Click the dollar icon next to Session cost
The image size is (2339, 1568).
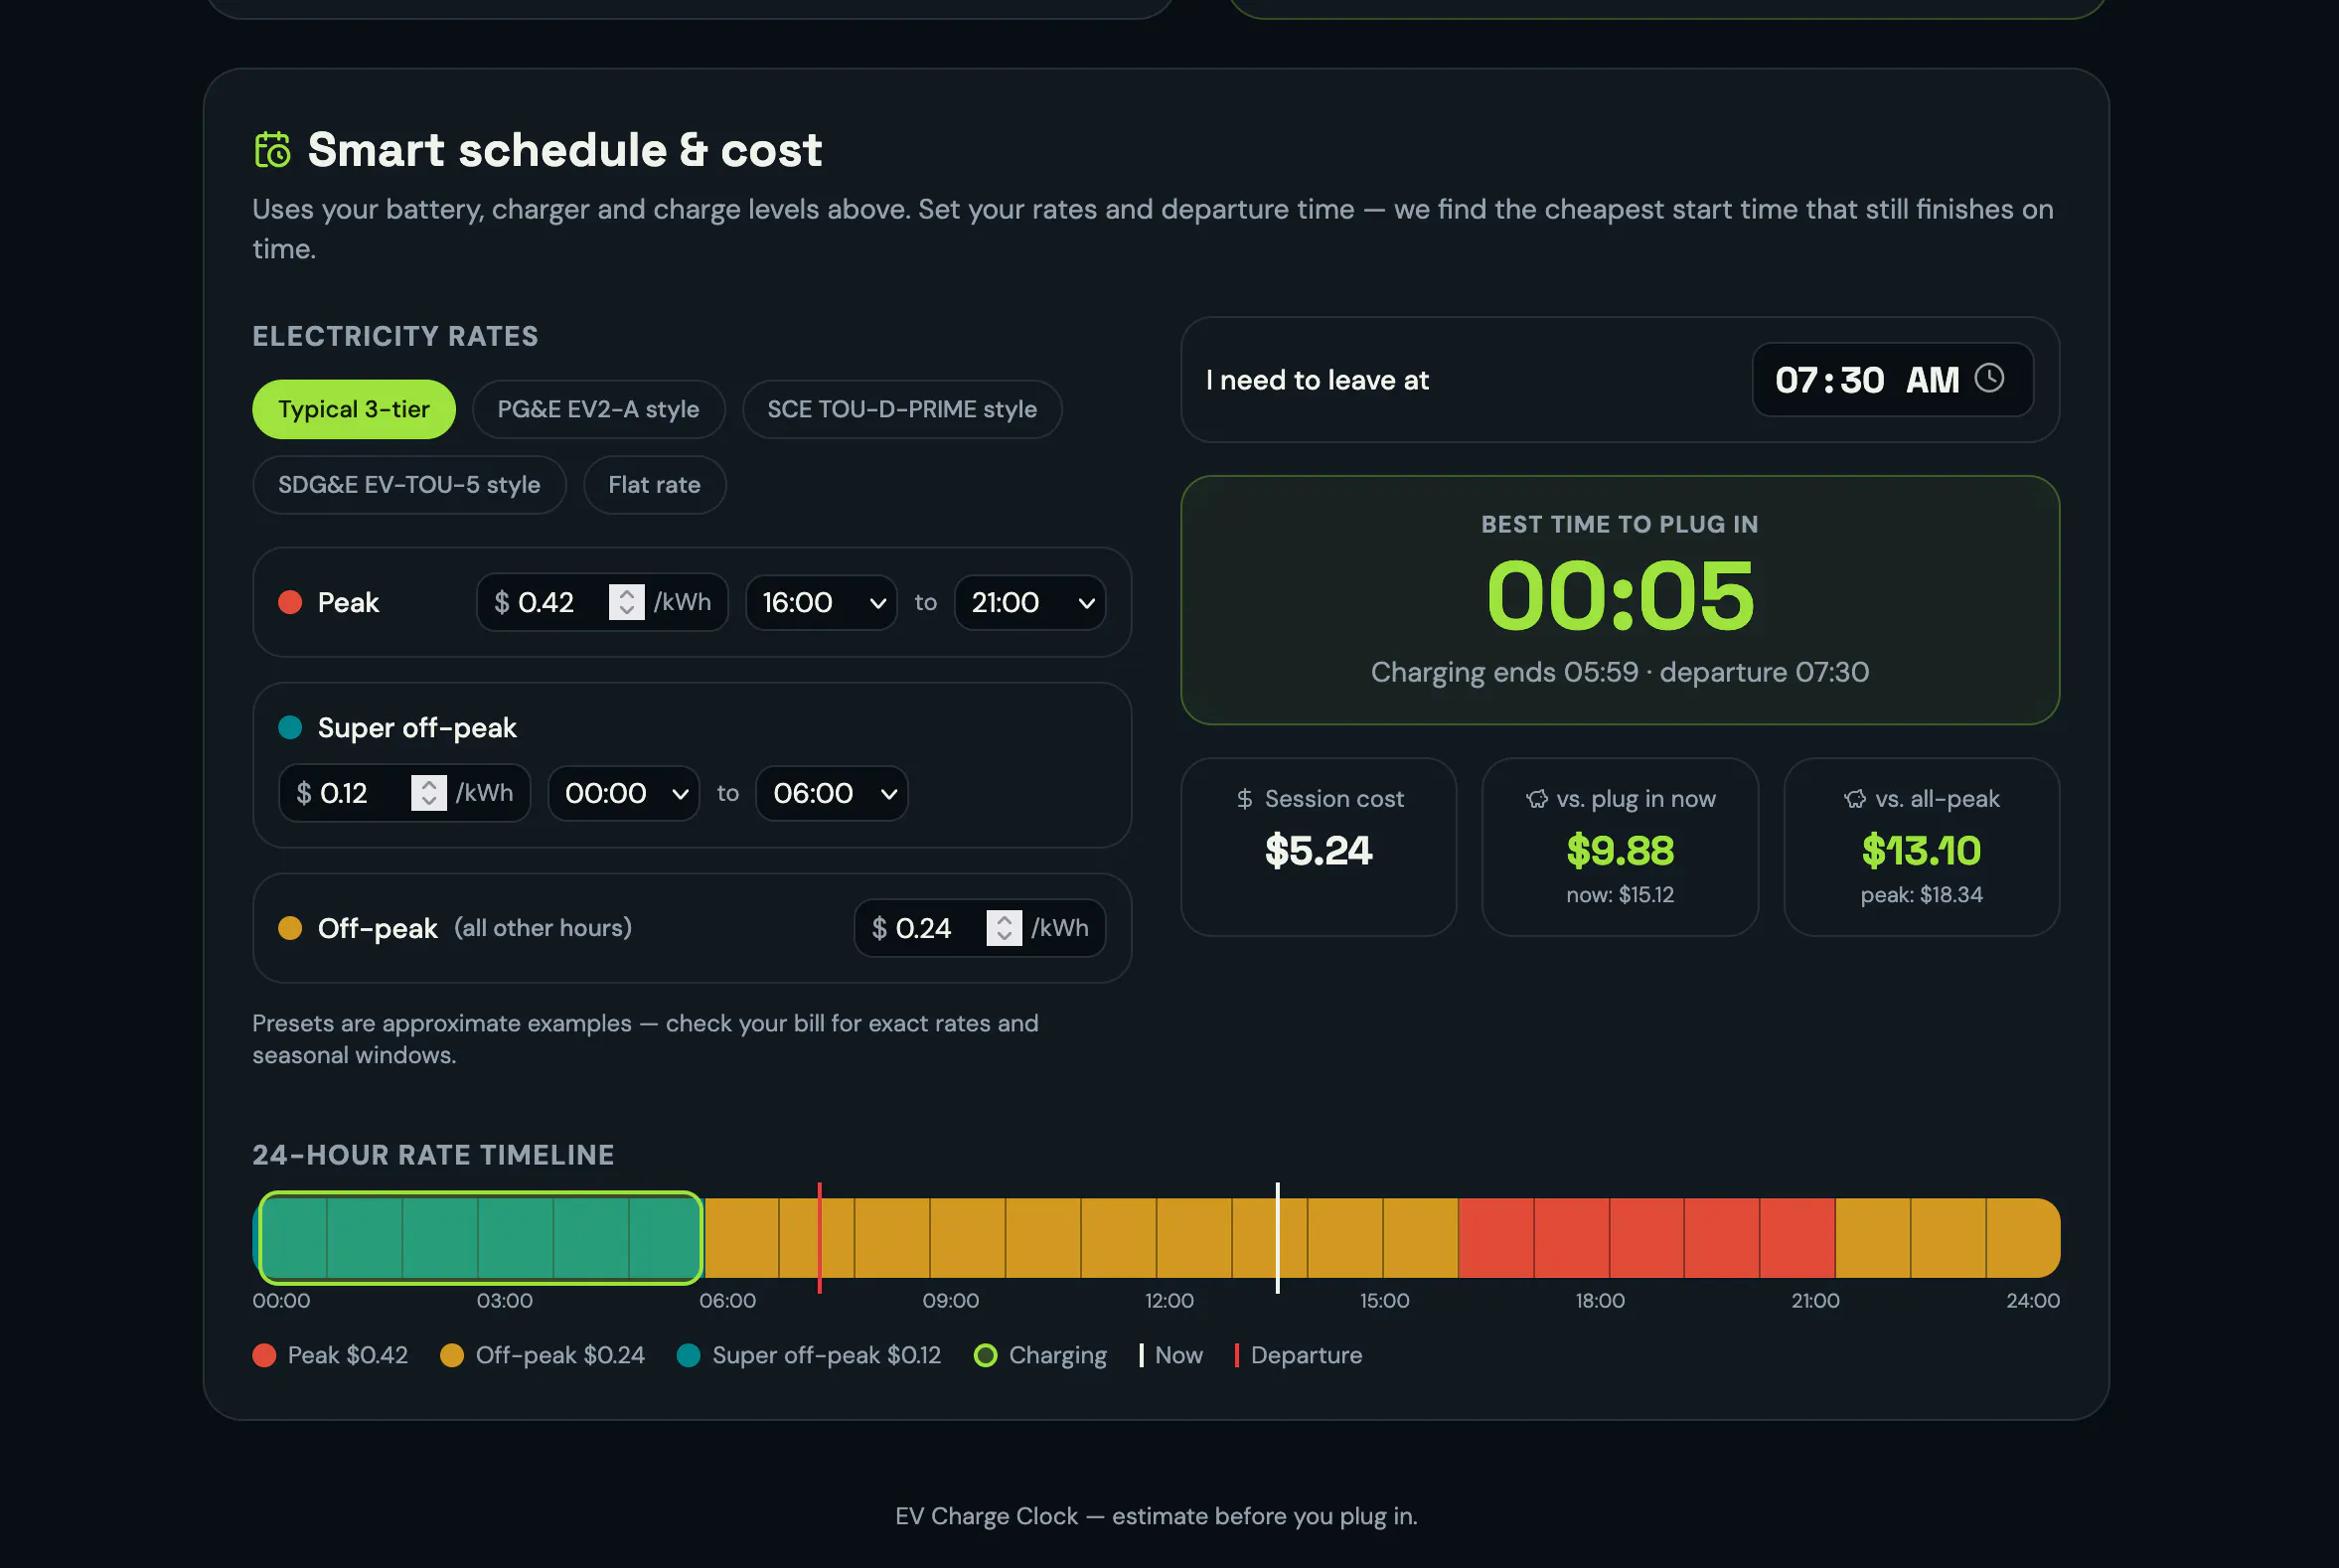[1245, 799]
